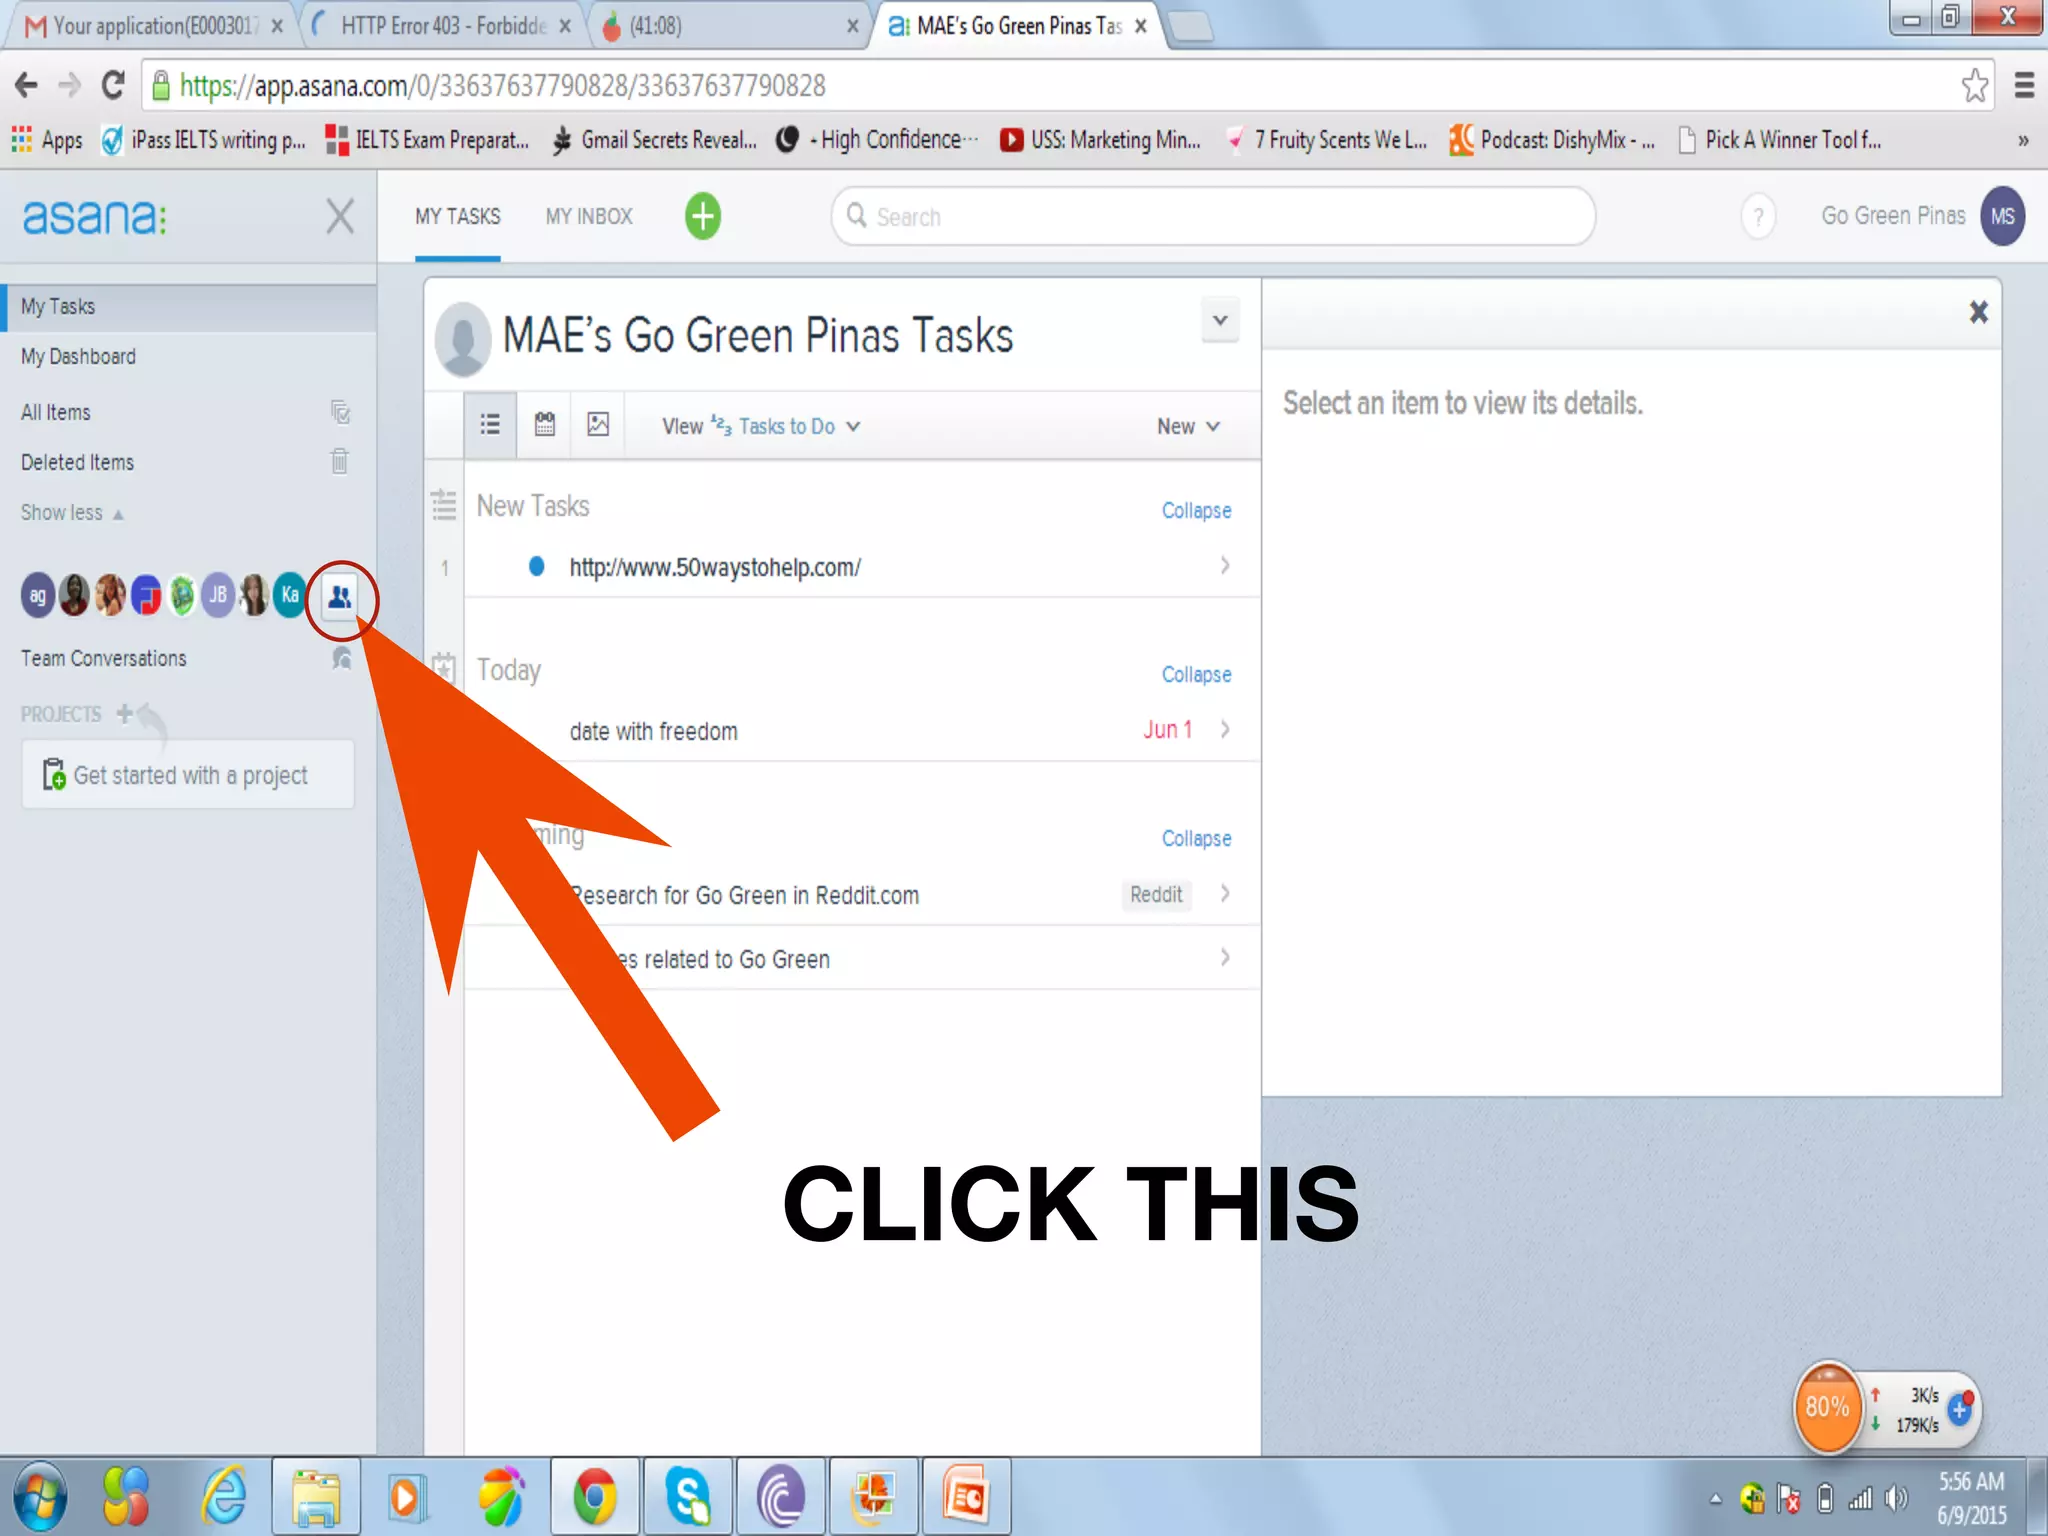Click the system clock 5:56 AM

[x=1971, y=1482]
